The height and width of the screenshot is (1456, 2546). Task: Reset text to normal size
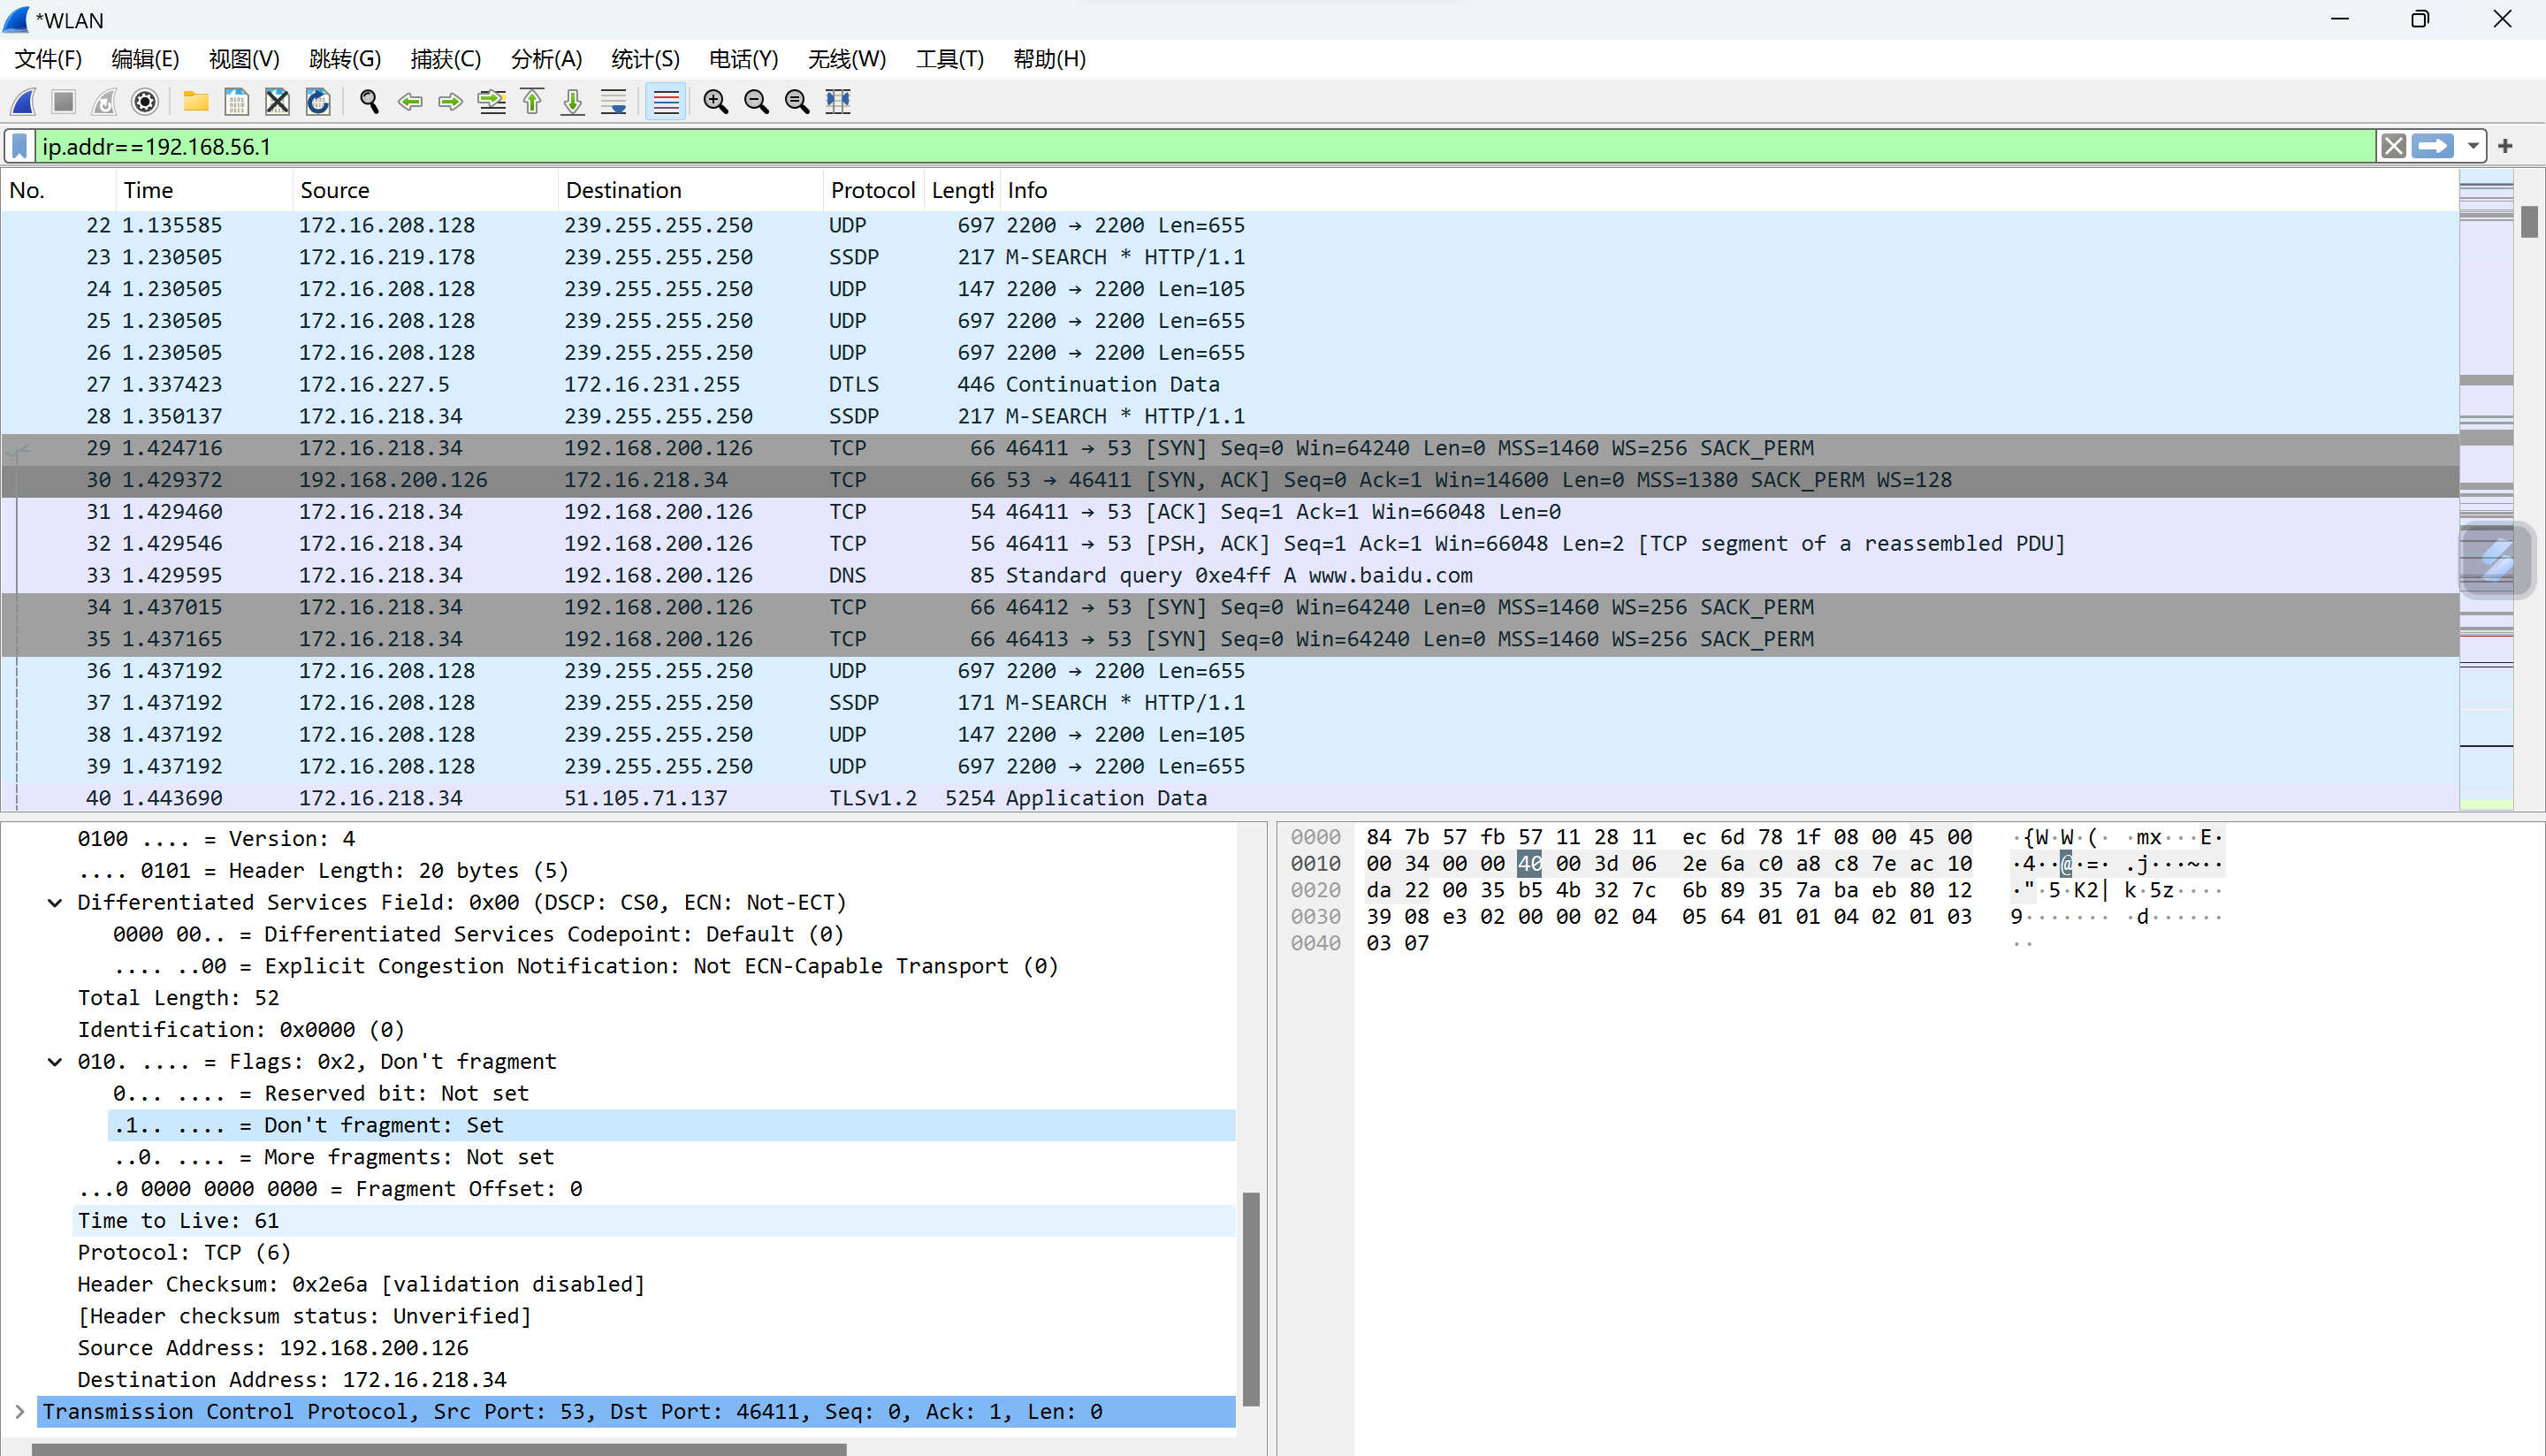(x=797, y=101)
